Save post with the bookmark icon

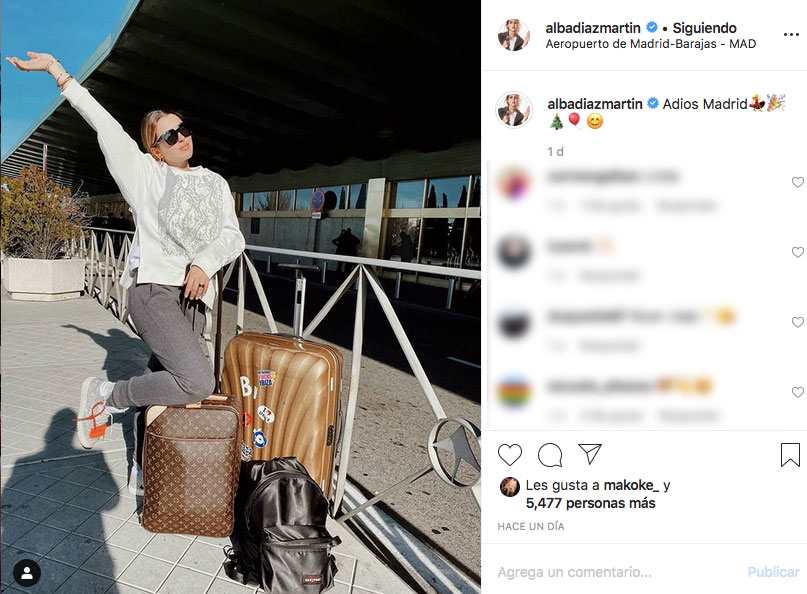(x=790, y=455)
